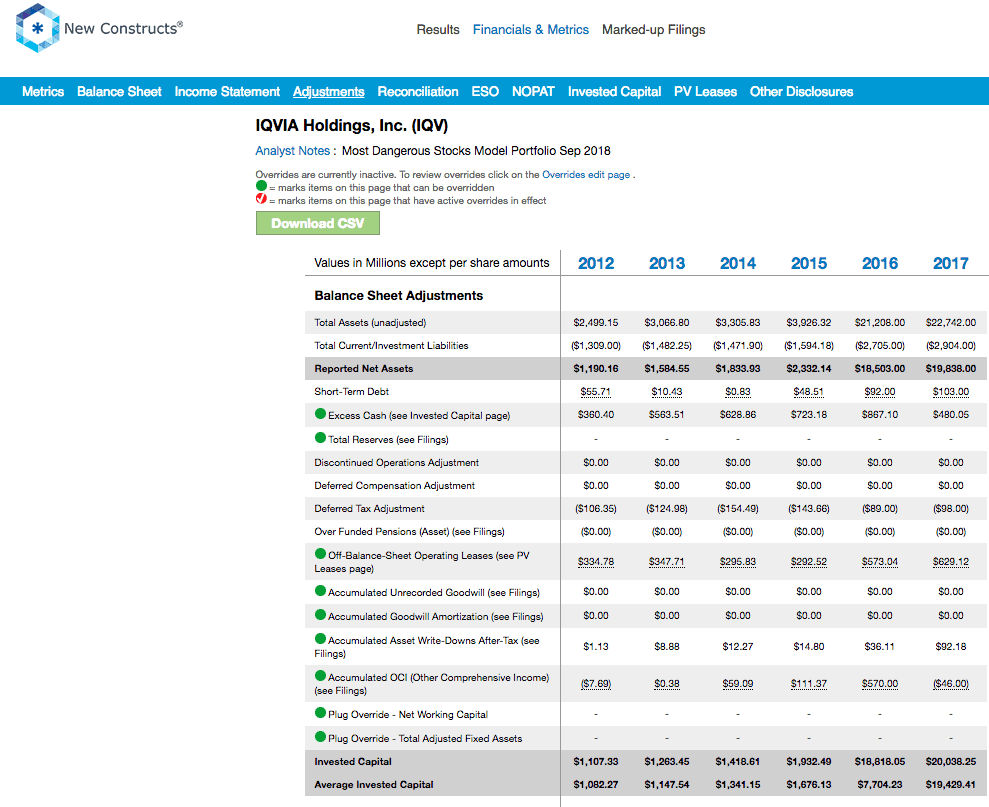This screenshot has height=807, width=989.
Task: Open 2014 Short-Term Debt value $0.83
Action: coord(738,392)
